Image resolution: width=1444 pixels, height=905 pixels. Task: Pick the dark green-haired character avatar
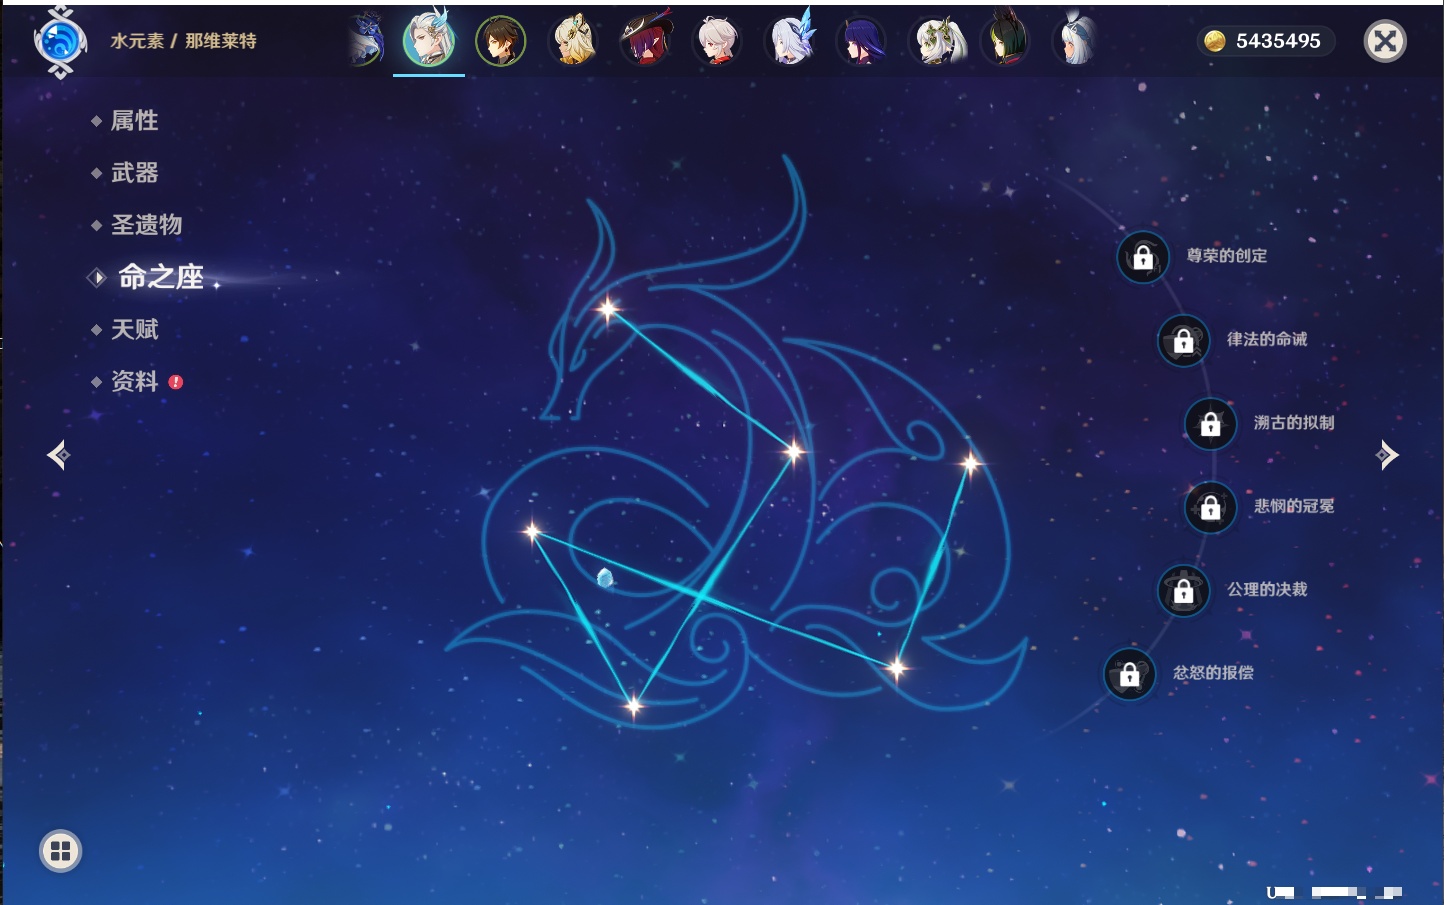pyautogui.click(x=1006, y=41)
